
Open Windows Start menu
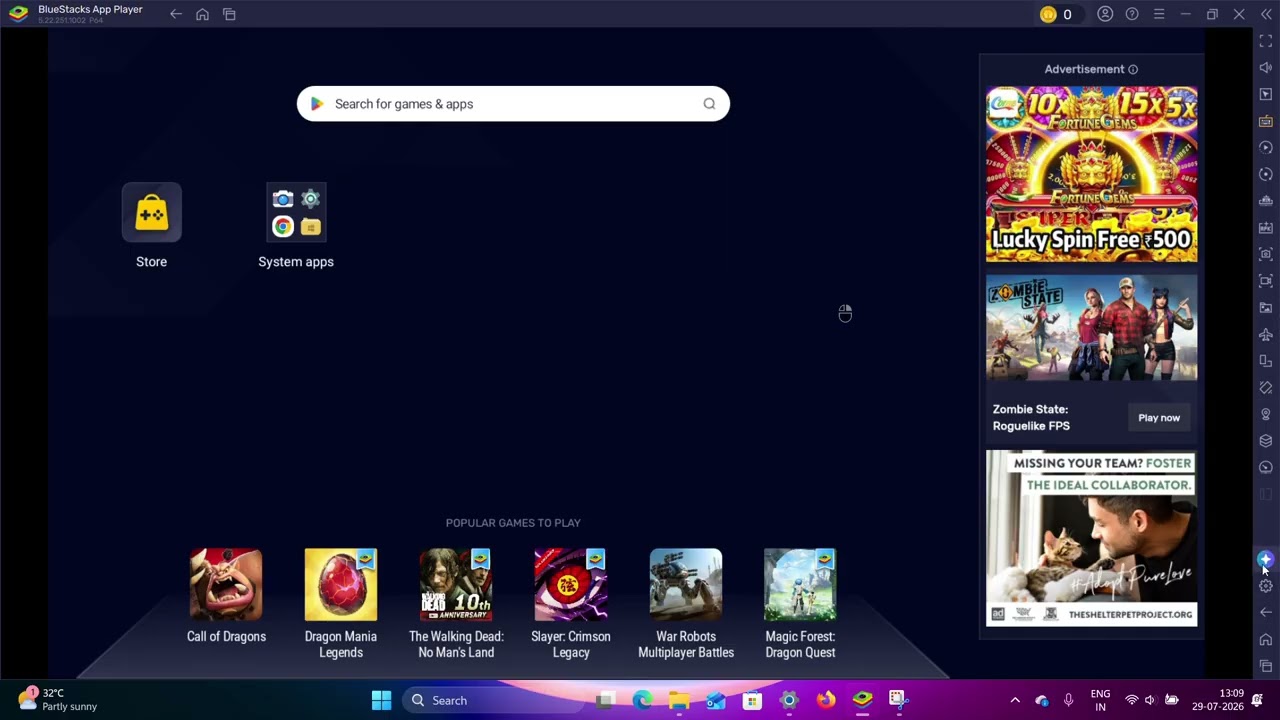[381, 700]
